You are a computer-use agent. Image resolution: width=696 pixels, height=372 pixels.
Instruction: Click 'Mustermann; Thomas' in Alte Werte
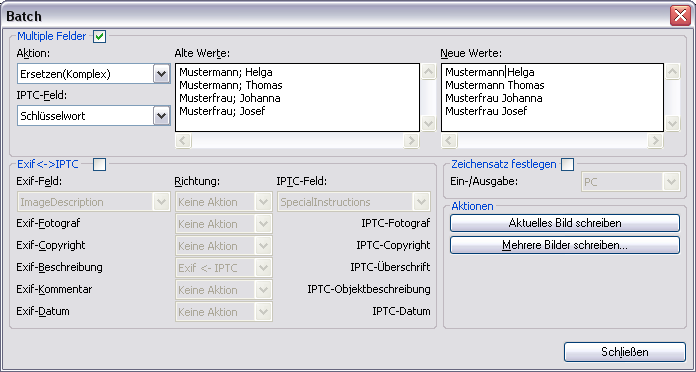click(x=230, y=85)
